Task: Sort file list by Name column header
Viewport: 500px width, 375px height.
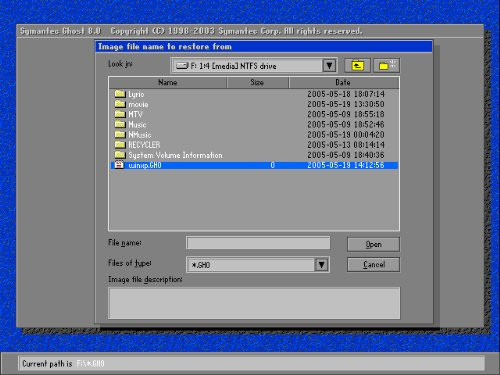Action: point(168,82)
